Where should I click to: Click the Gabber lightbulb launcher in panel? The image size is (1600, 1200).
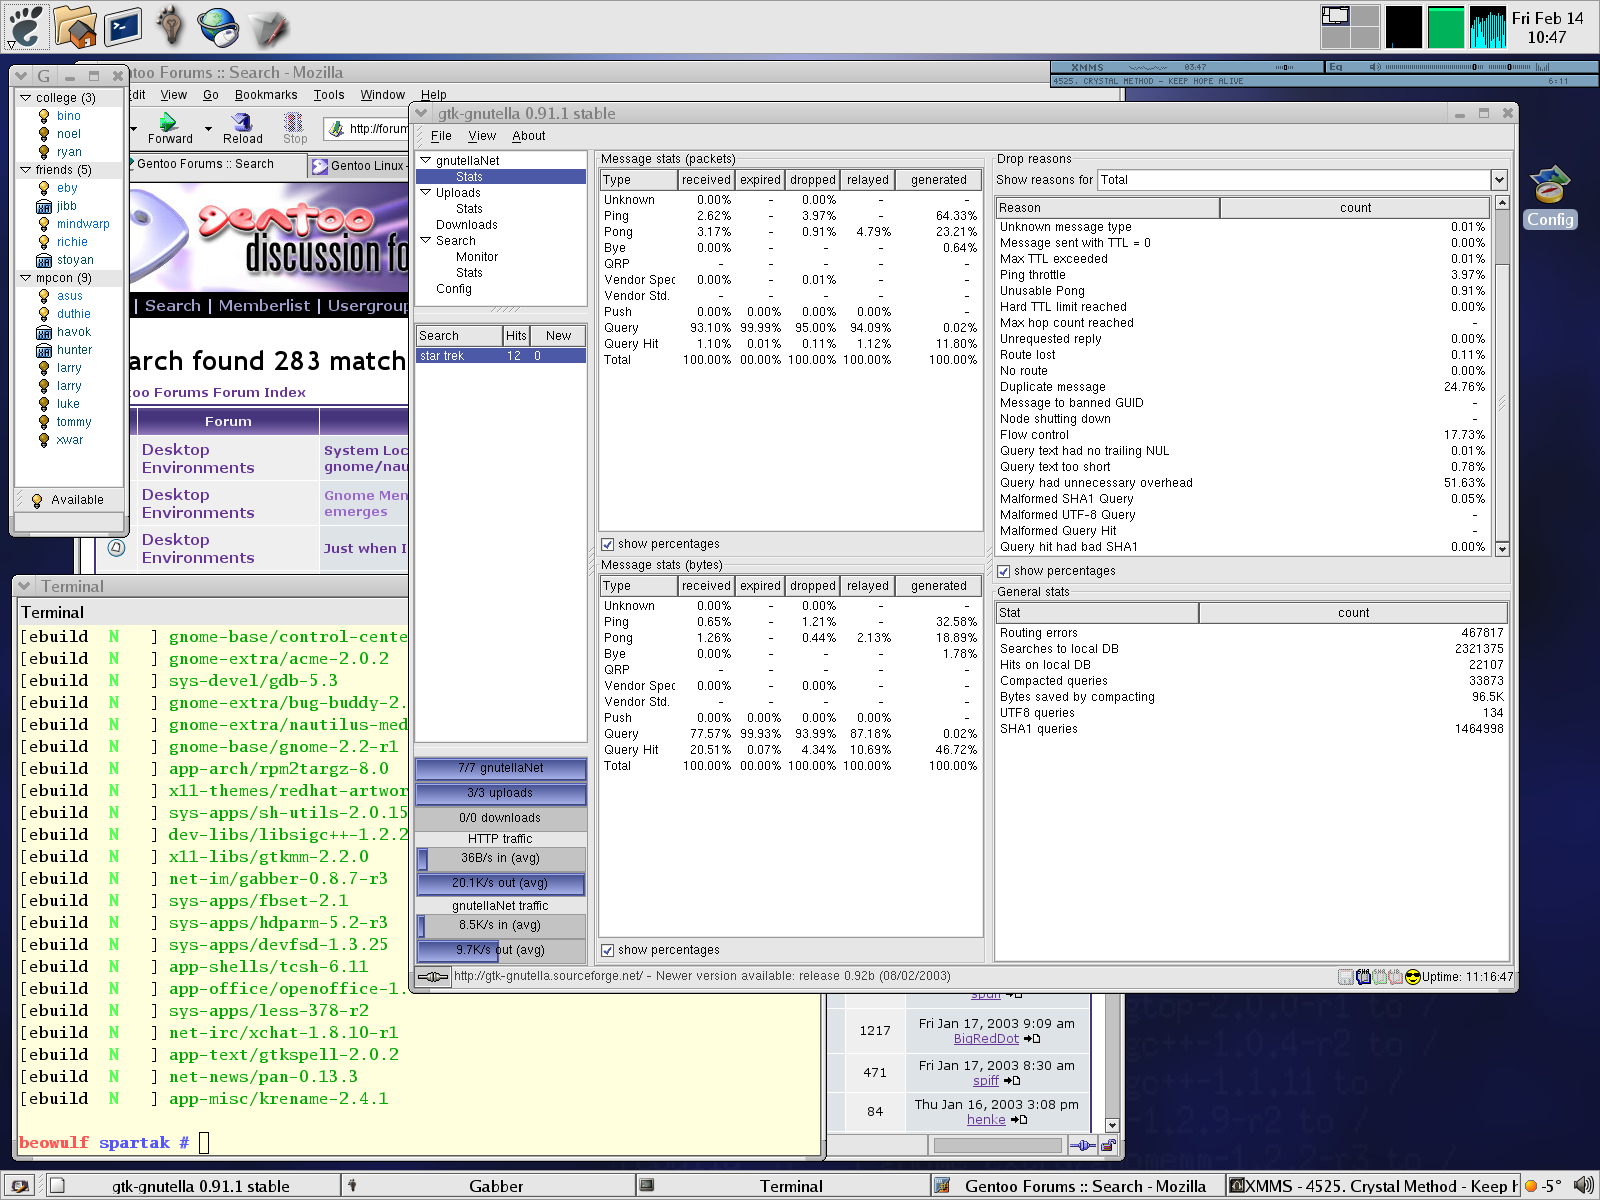(x=170, y=26)
